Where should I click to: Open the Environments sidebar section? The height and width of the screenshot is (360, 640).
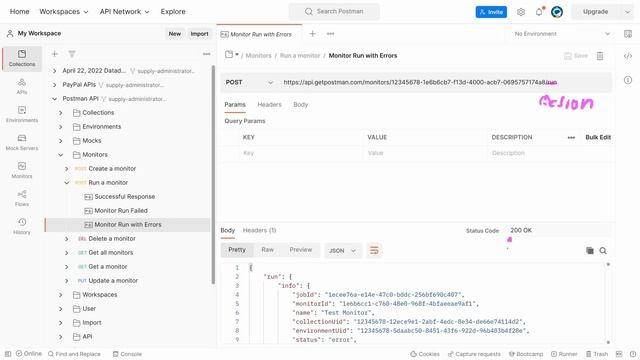tap(22, 114)
